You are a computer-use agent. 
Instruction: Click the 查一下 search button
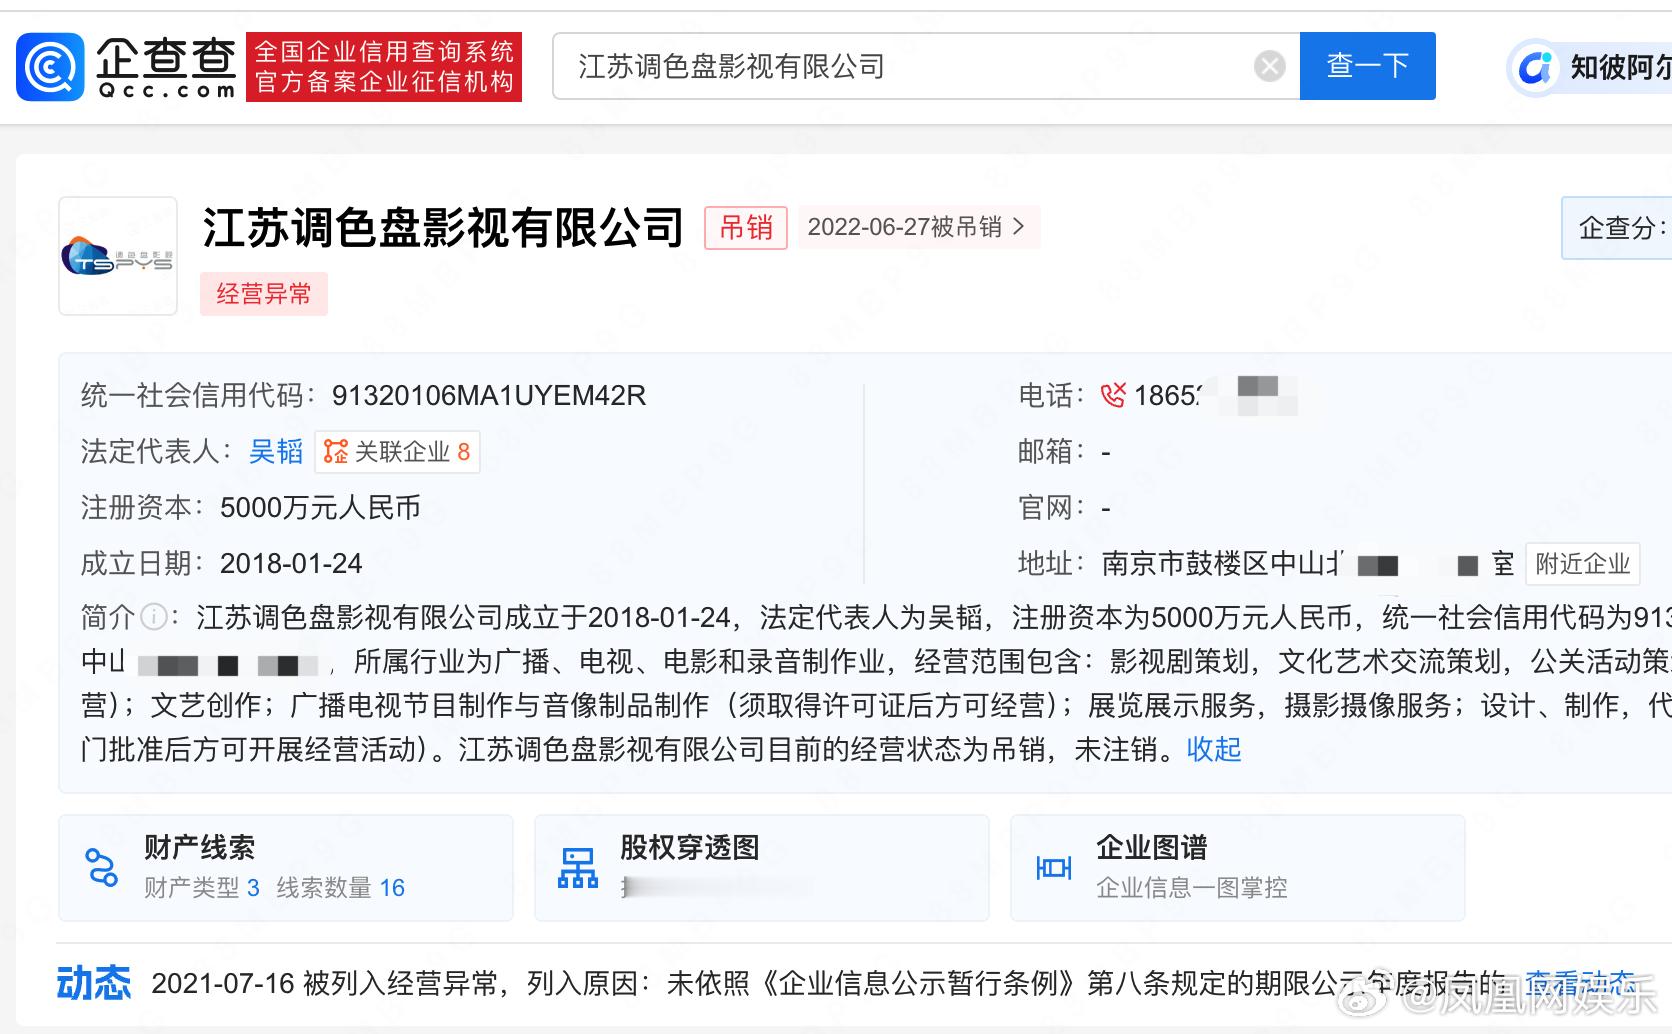[1367, 66]
